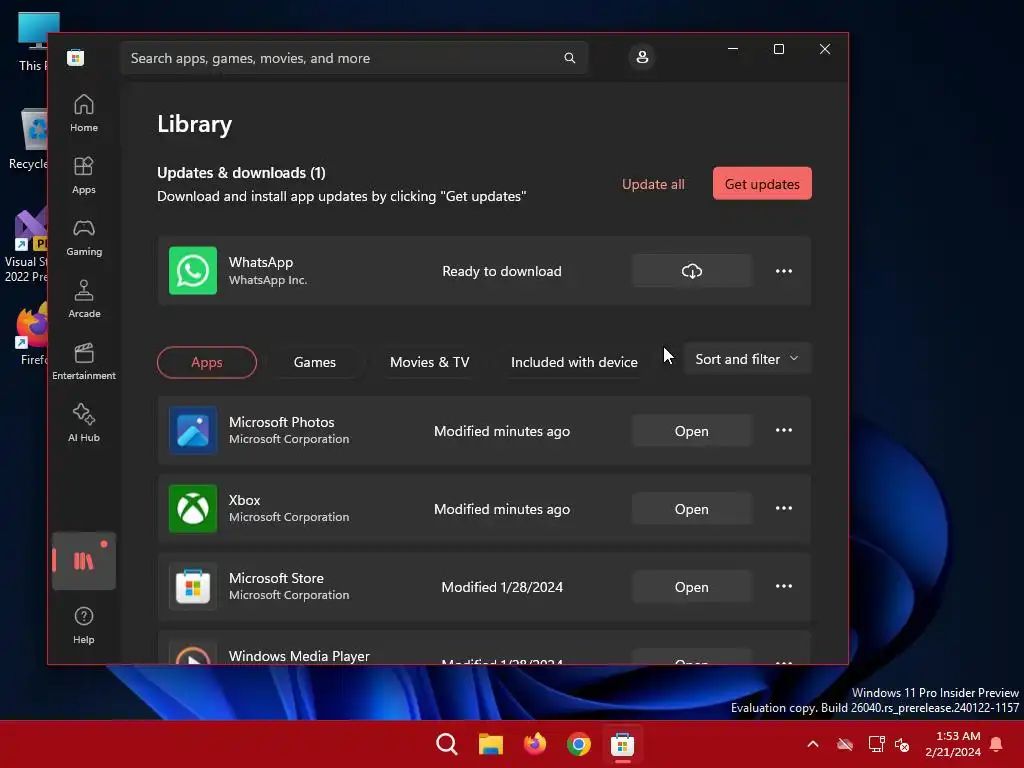
Task: Select the Library icon in sidebar
Action: (x=84, y=561)
